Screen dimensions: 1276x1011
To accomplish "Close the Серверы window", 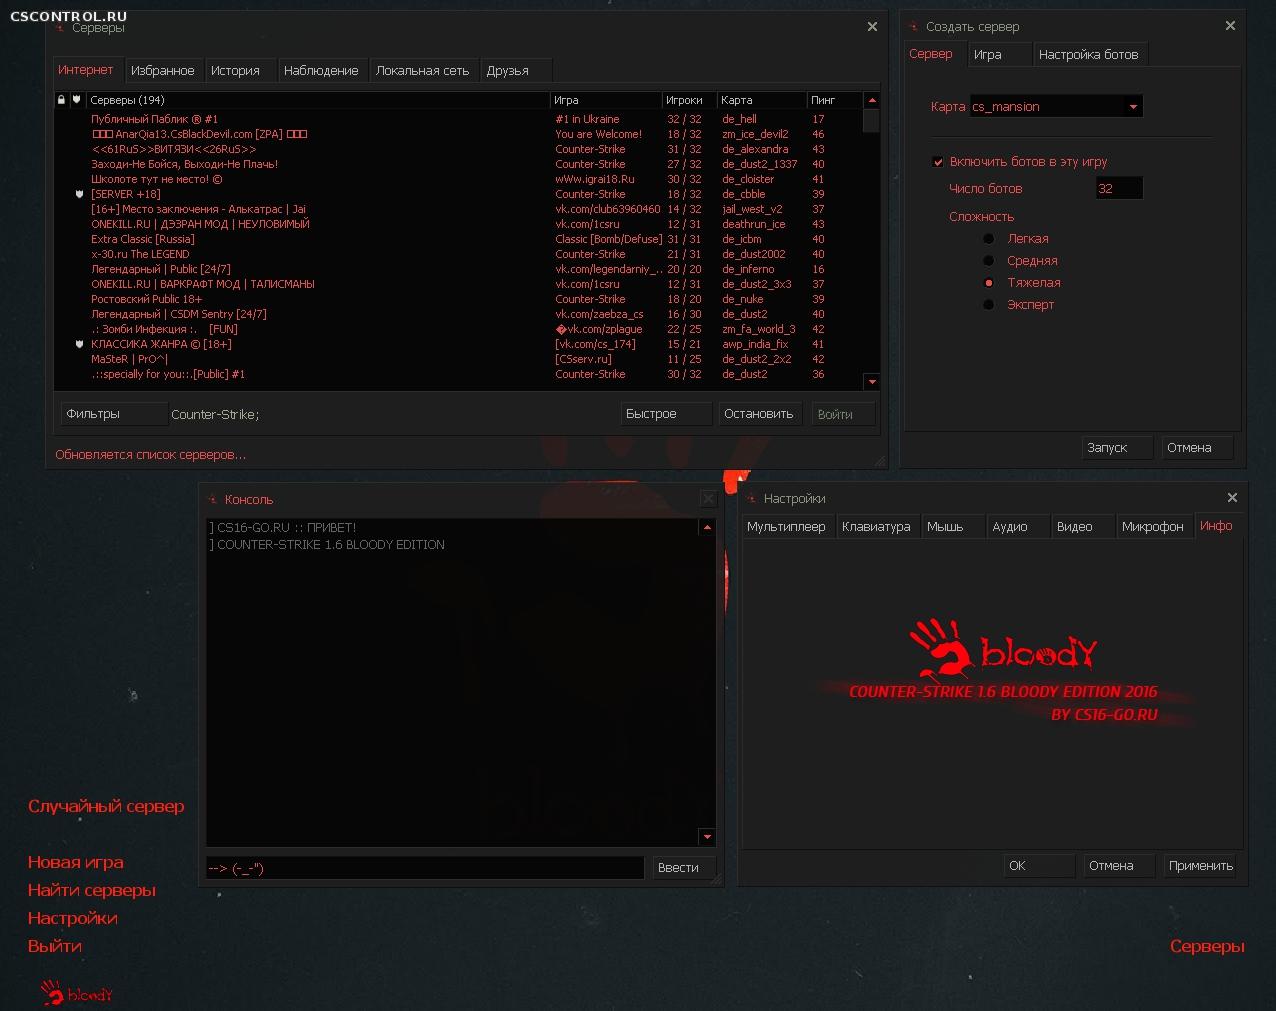I will 872,27.
